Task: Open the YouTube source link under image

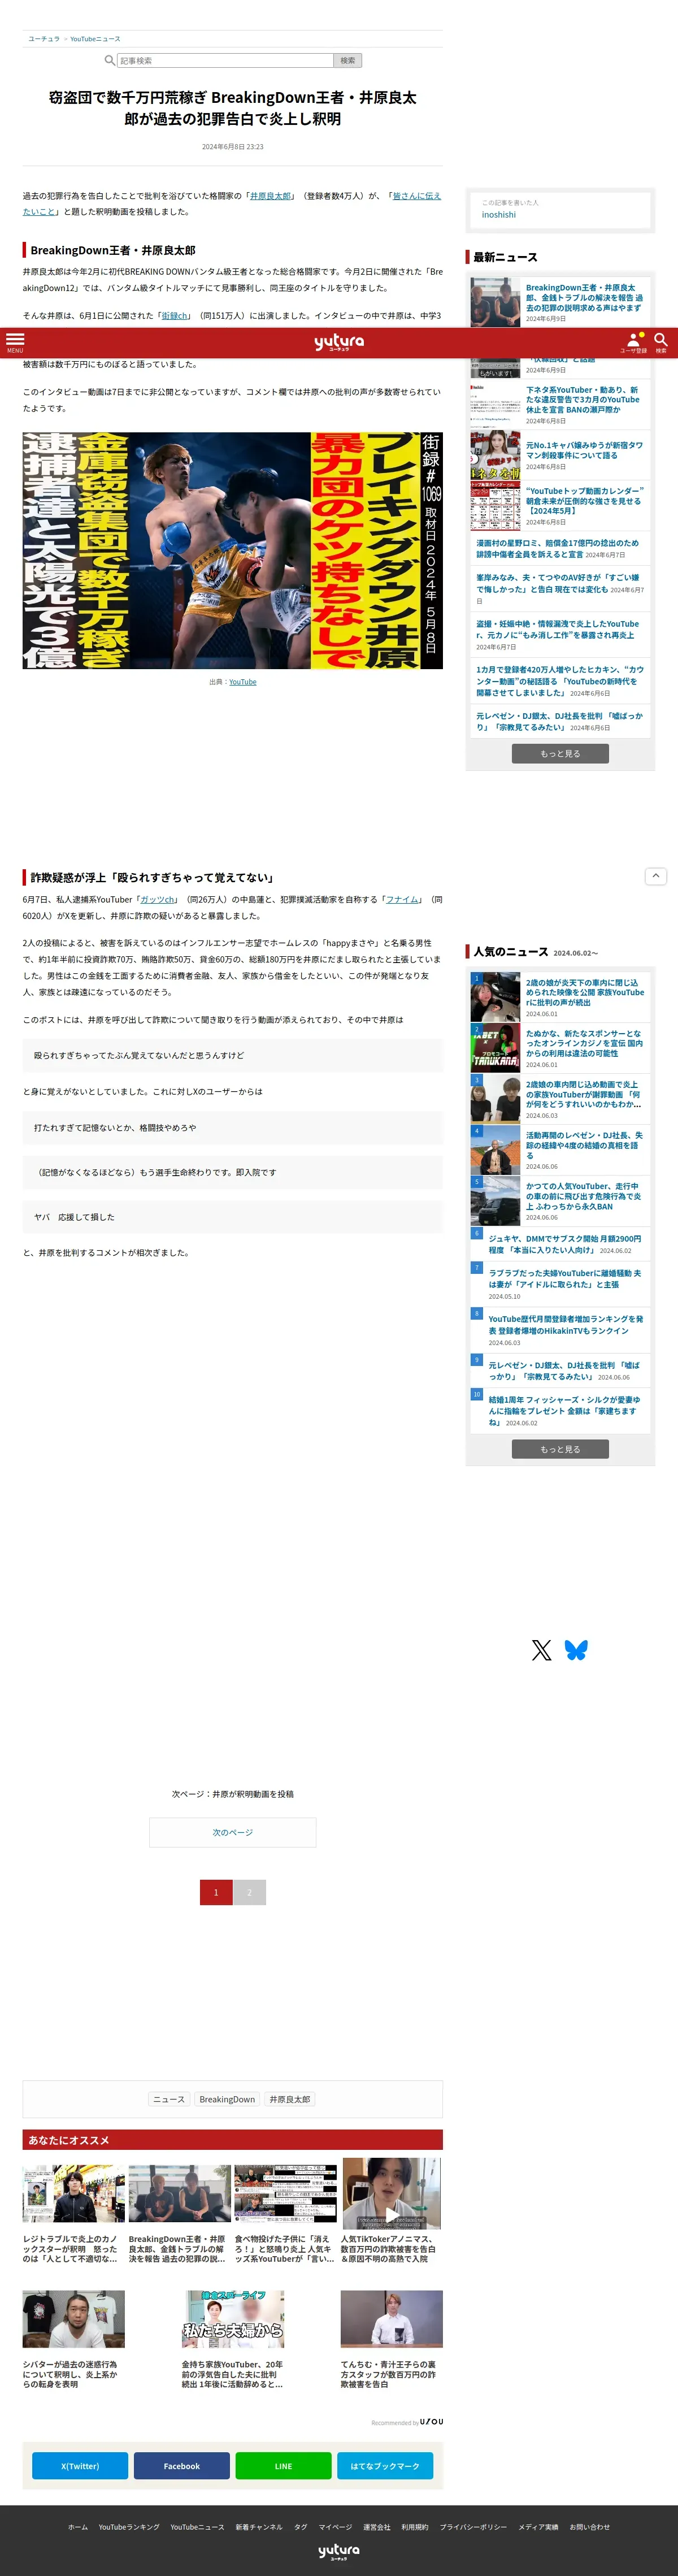Action: click(242, 682)
